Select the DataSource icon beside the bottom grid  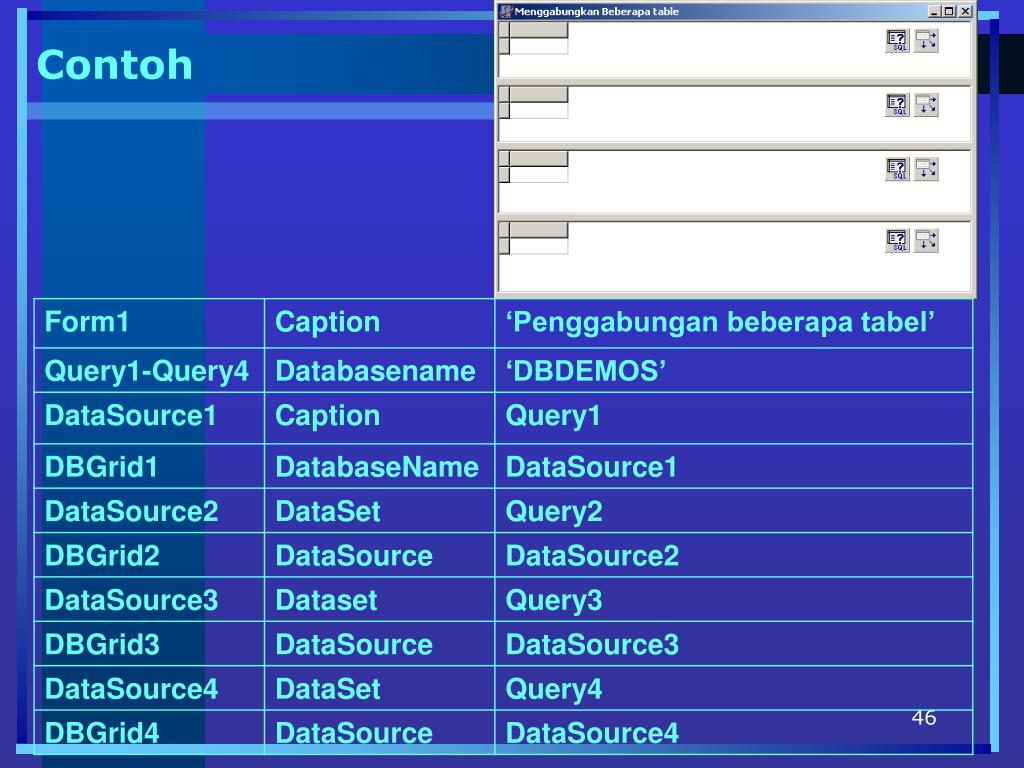click(926, 240)
